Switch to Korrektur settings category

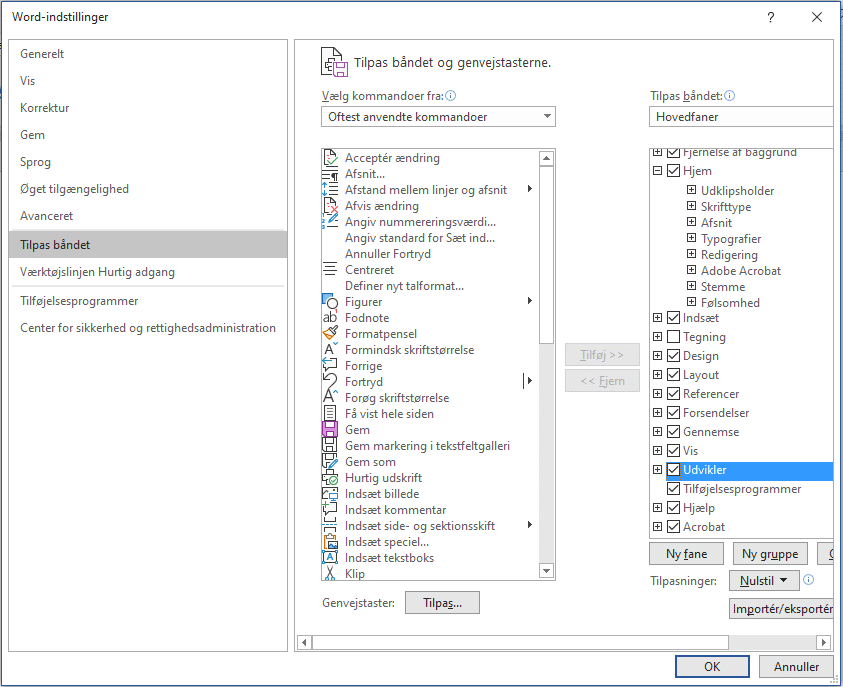click(x=45, y=108)
